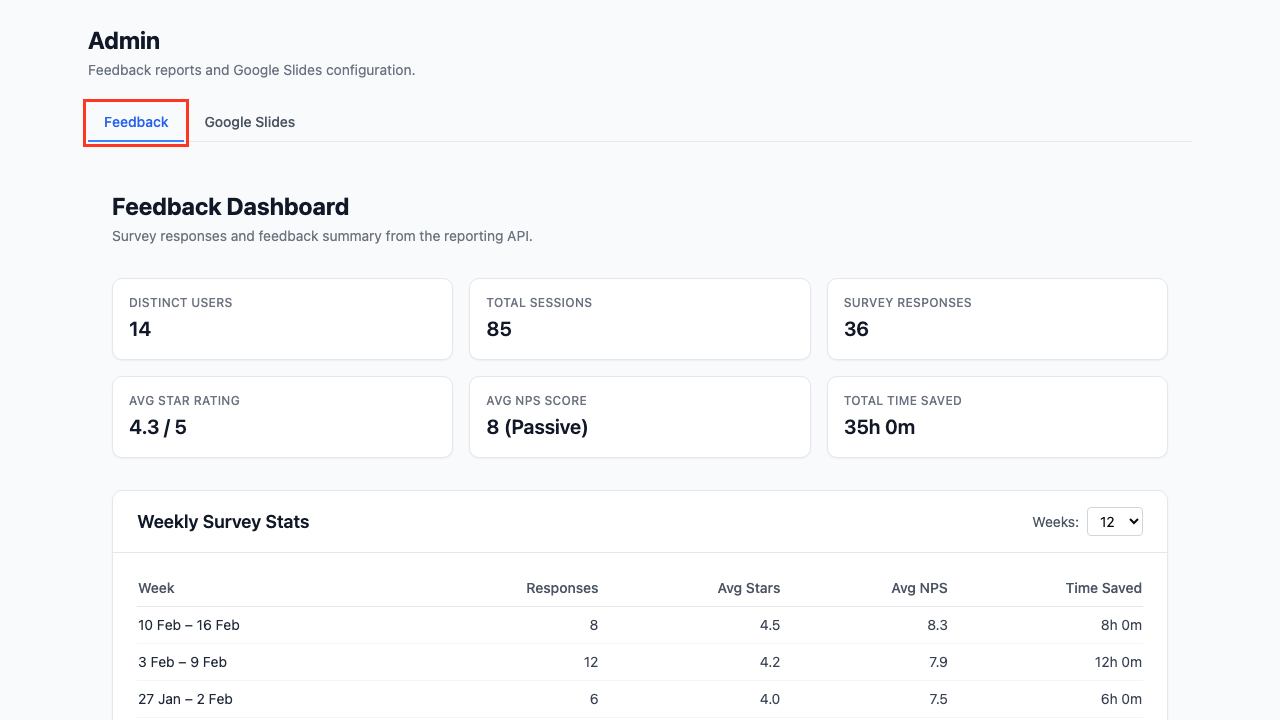Click the Avg Stars column header
1280x720 pixels.
point(748,588)
